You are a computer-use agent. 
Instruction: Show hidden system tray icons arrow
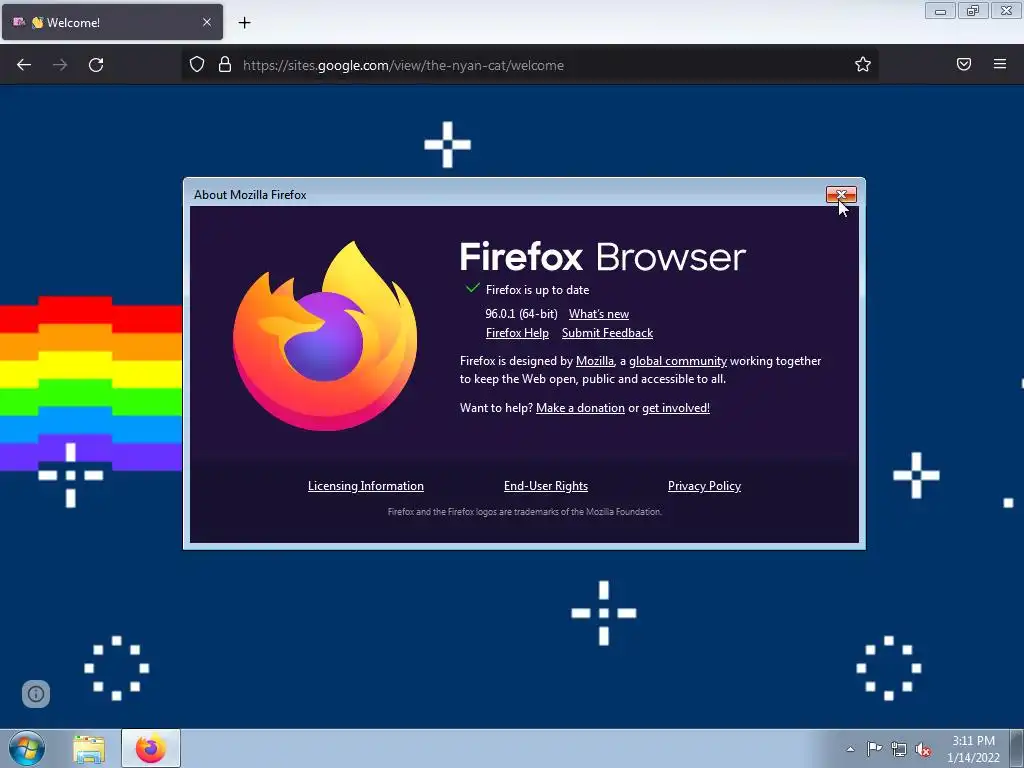[x=850, y=749]
